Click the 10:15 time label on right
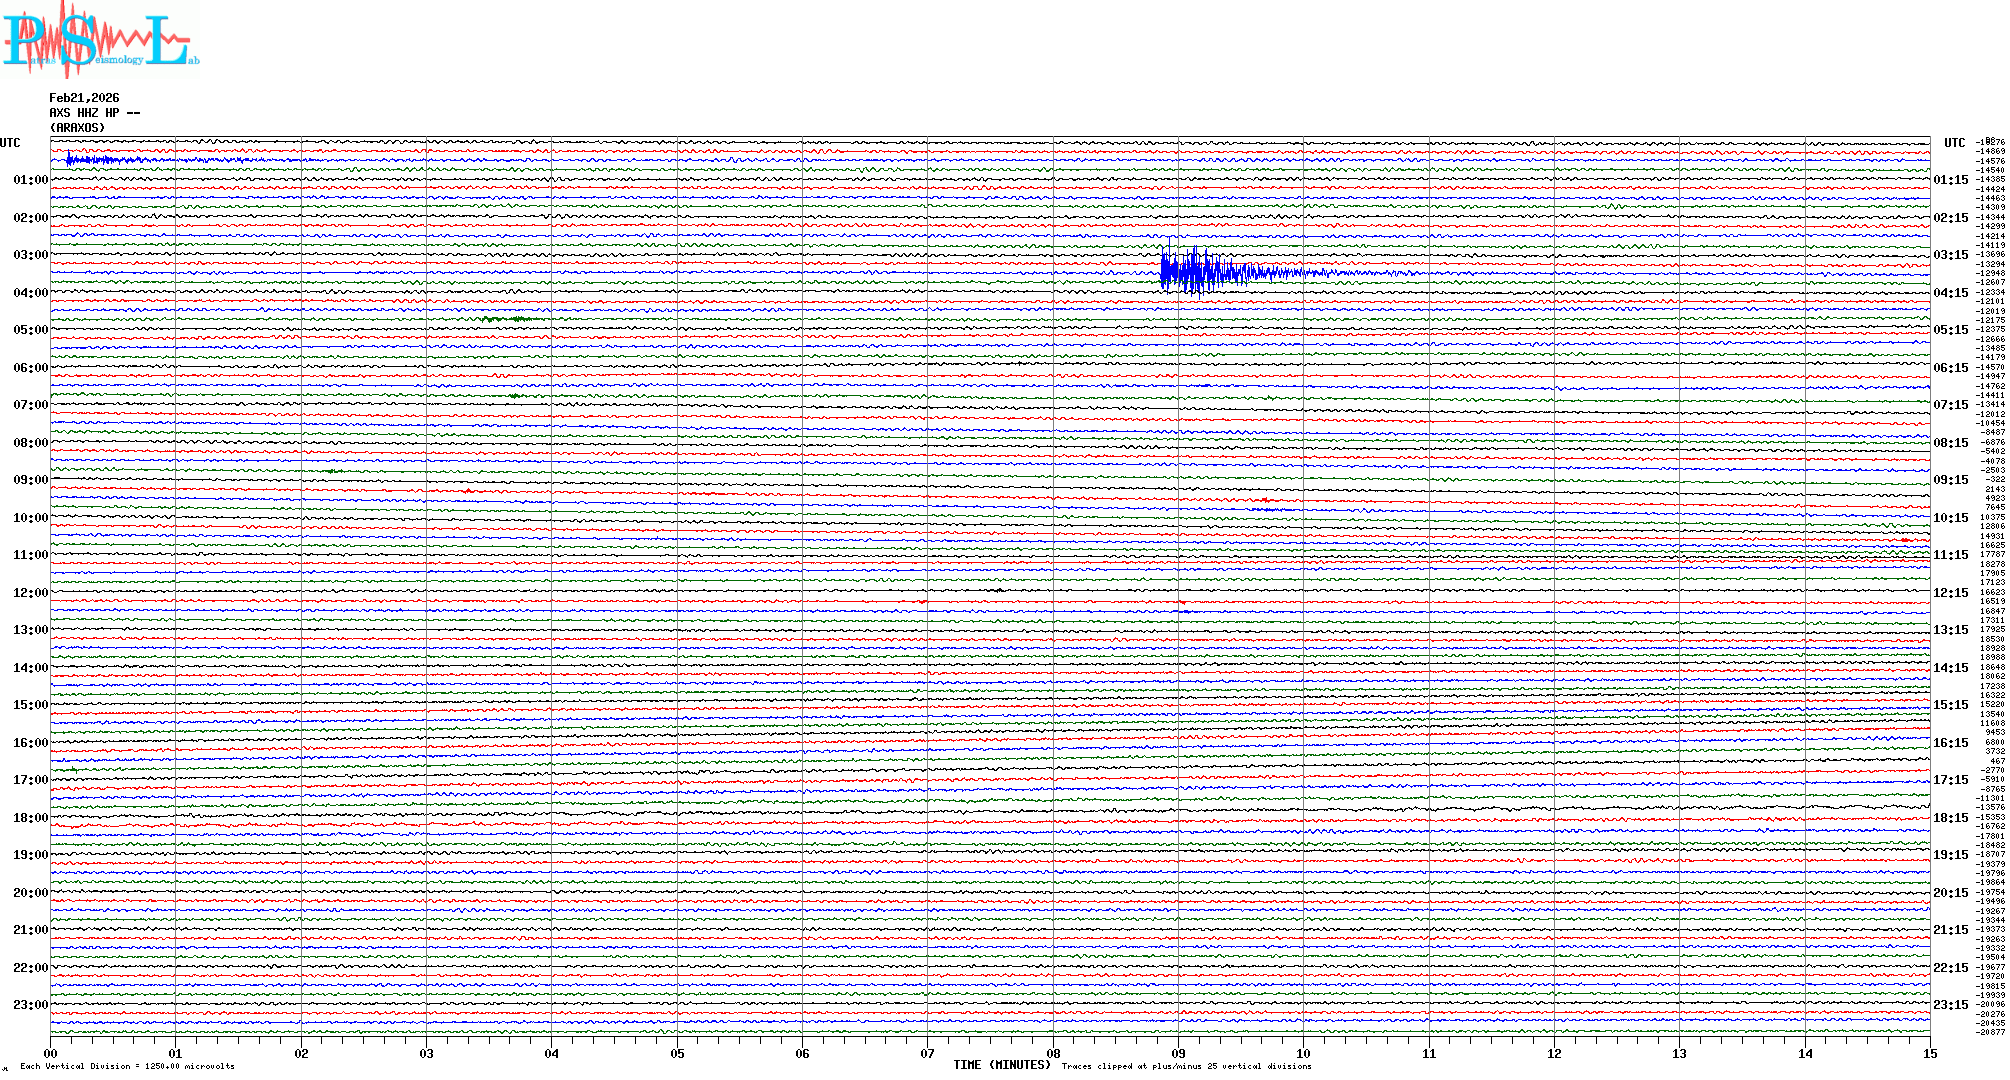The width and height of the screenshot is (2010, 1080). point(1950,518)
